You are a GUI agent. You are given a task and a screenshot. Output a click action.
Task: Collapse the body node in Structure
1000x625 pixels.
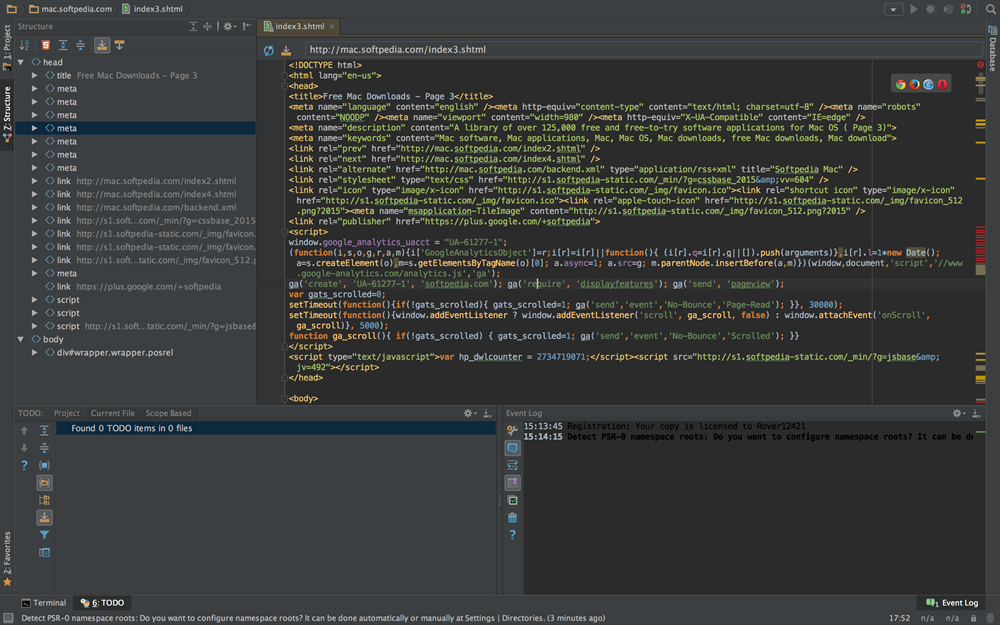click(21, 339)
